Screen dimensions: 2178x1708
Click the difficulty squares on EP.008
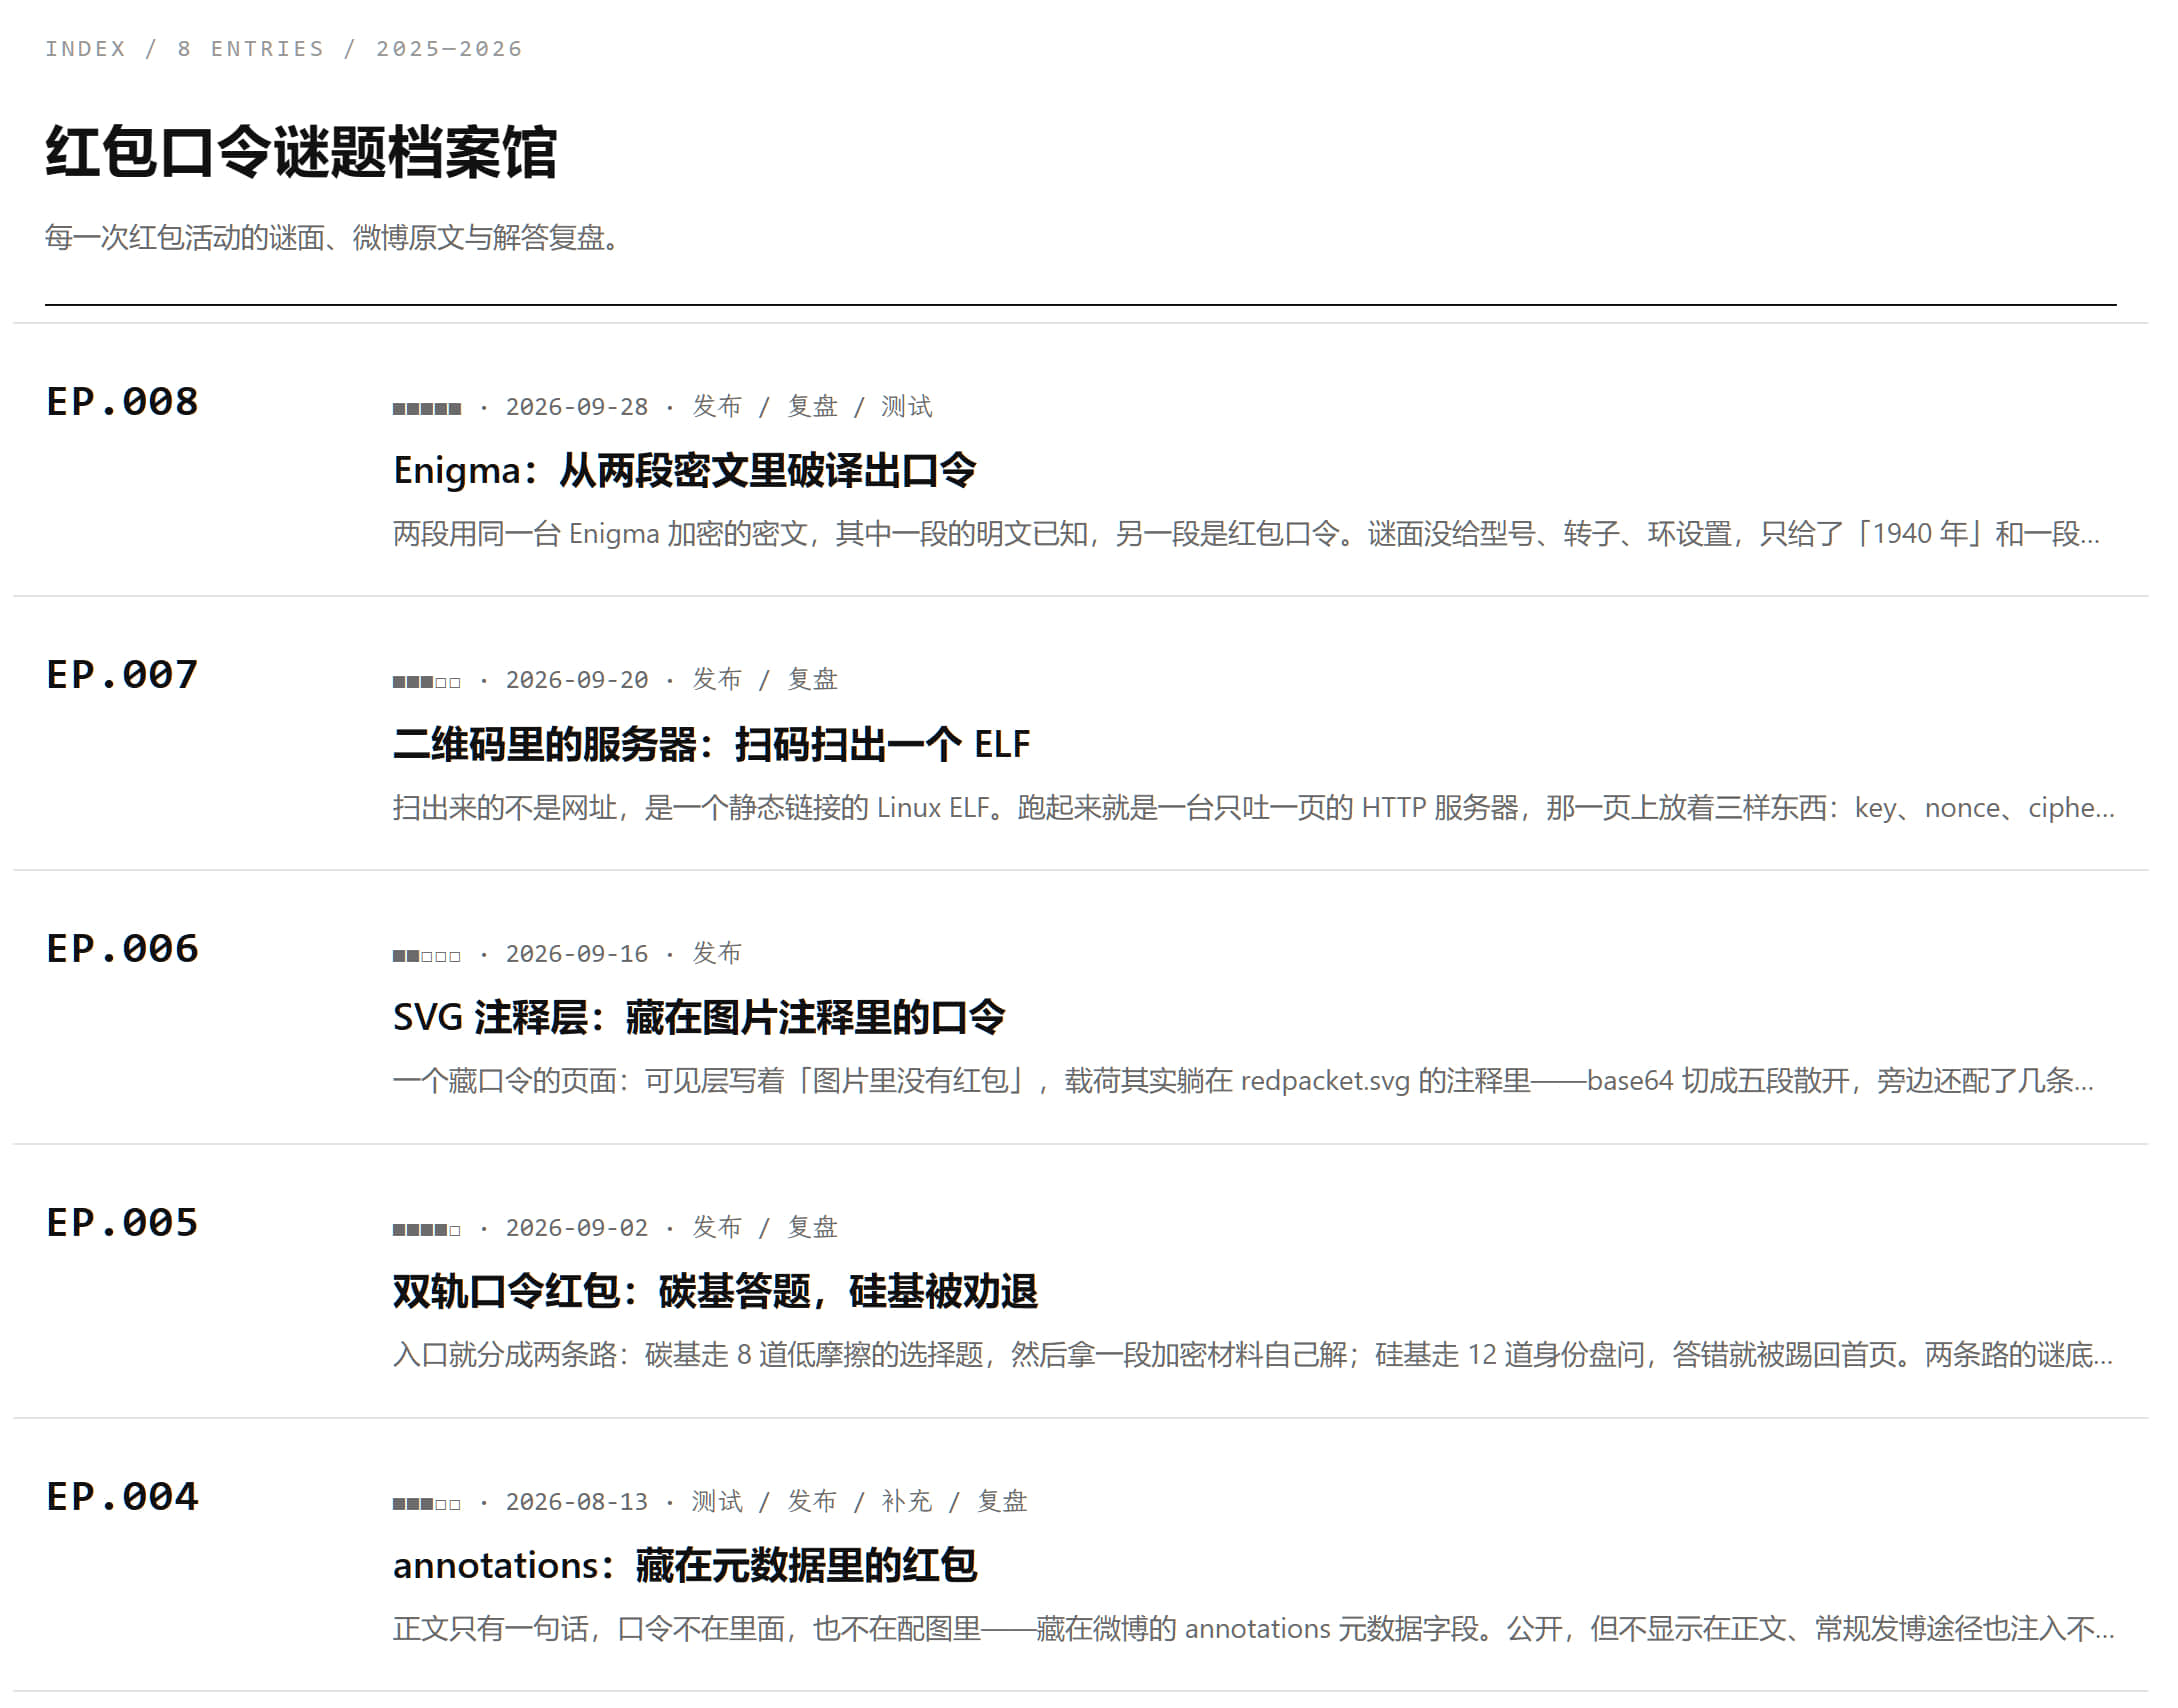coord(427,409)
